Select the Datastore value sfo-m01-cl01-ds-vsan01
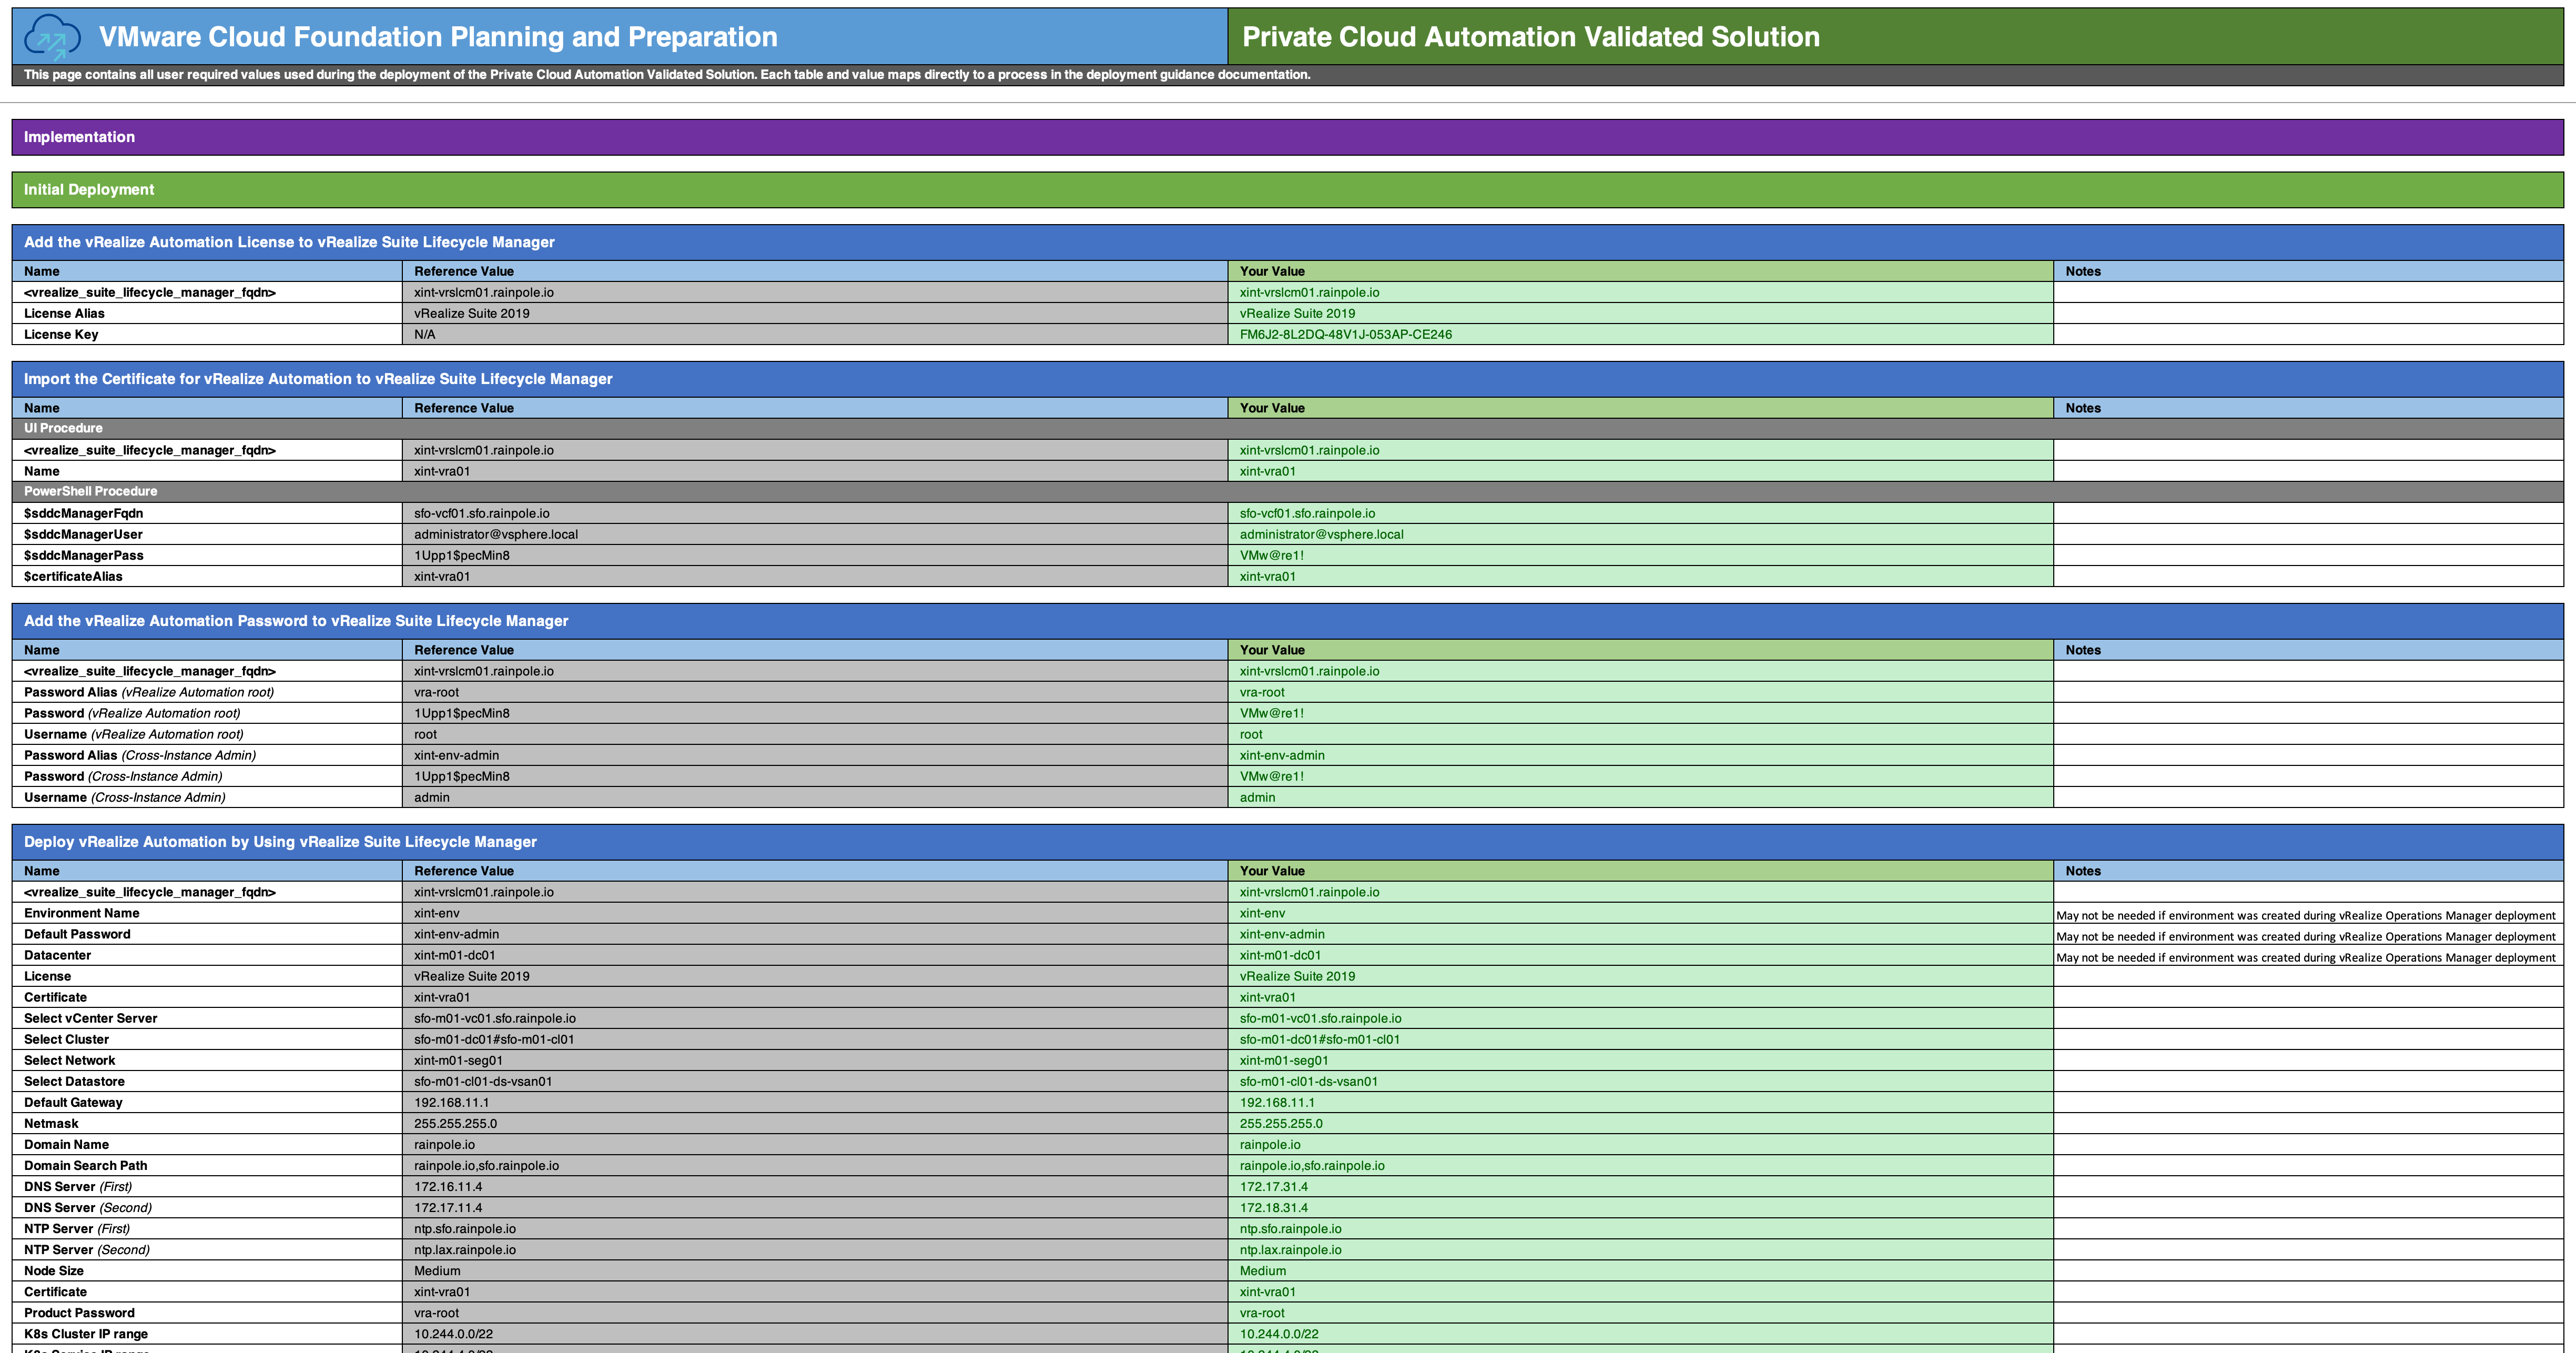The height and width of the screenshot is (1353, 2576). click(x=1308, y=1081)
